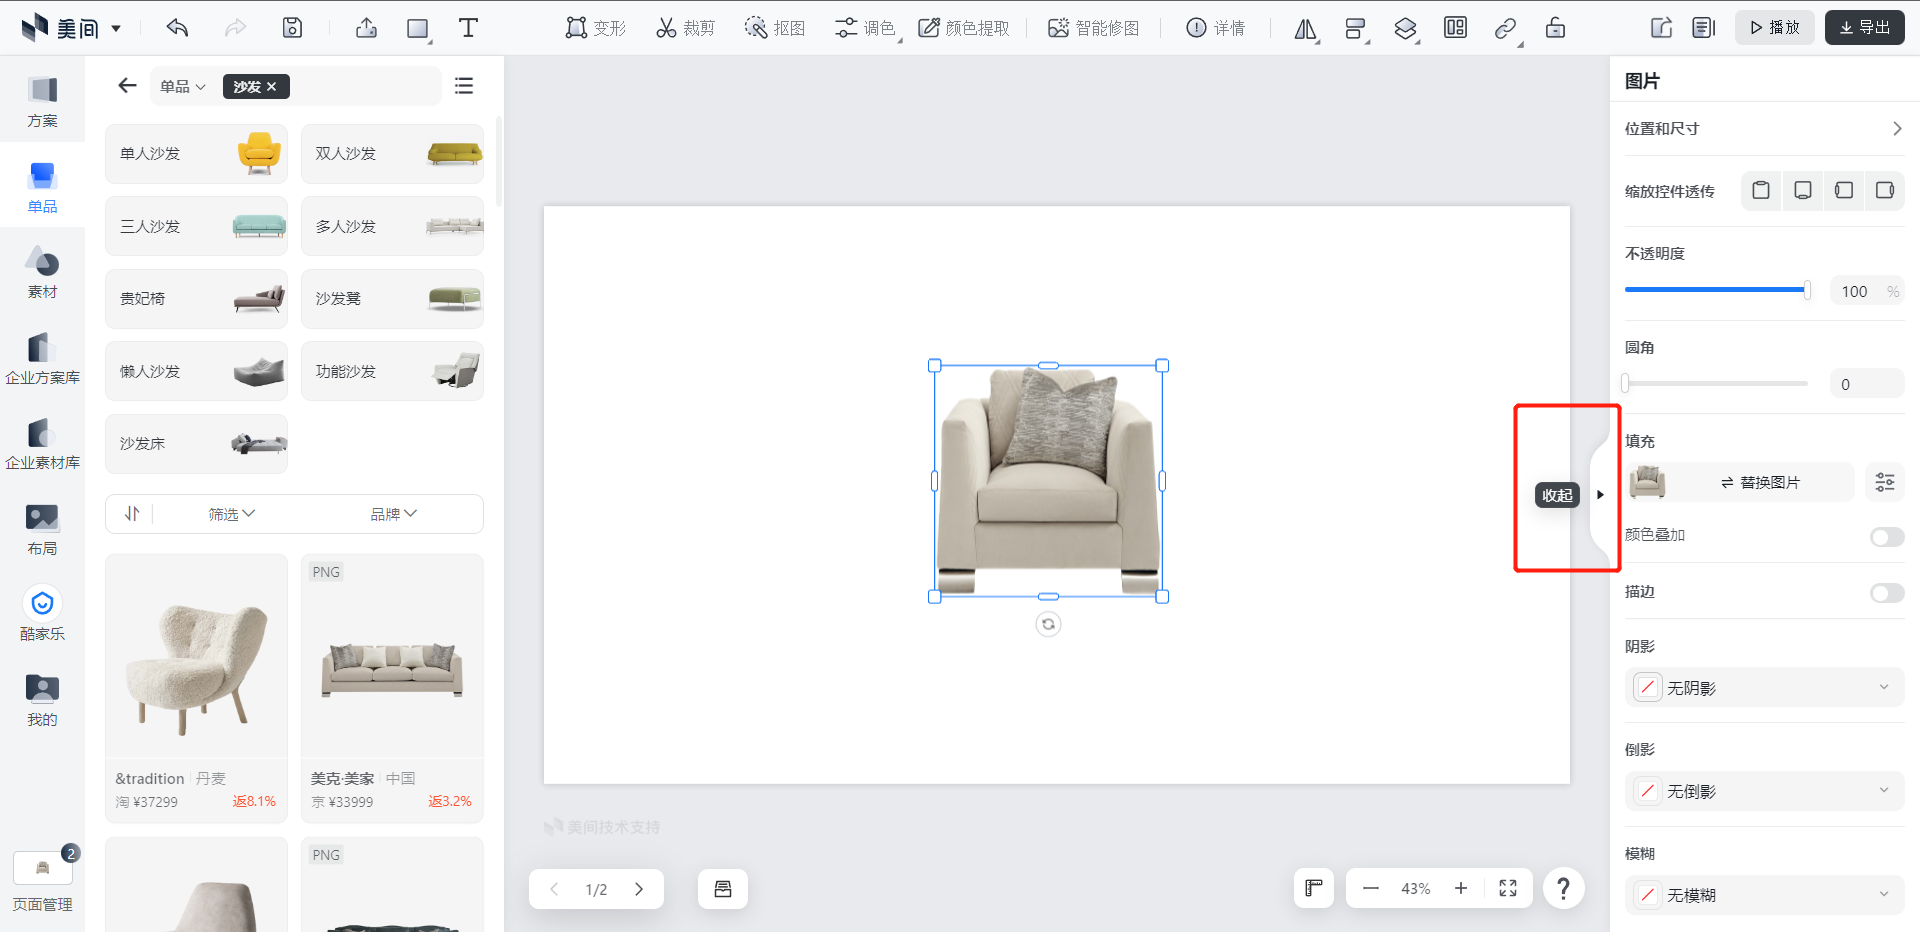
Task: Click the 播放 play button
Action: click(1774, 28)
